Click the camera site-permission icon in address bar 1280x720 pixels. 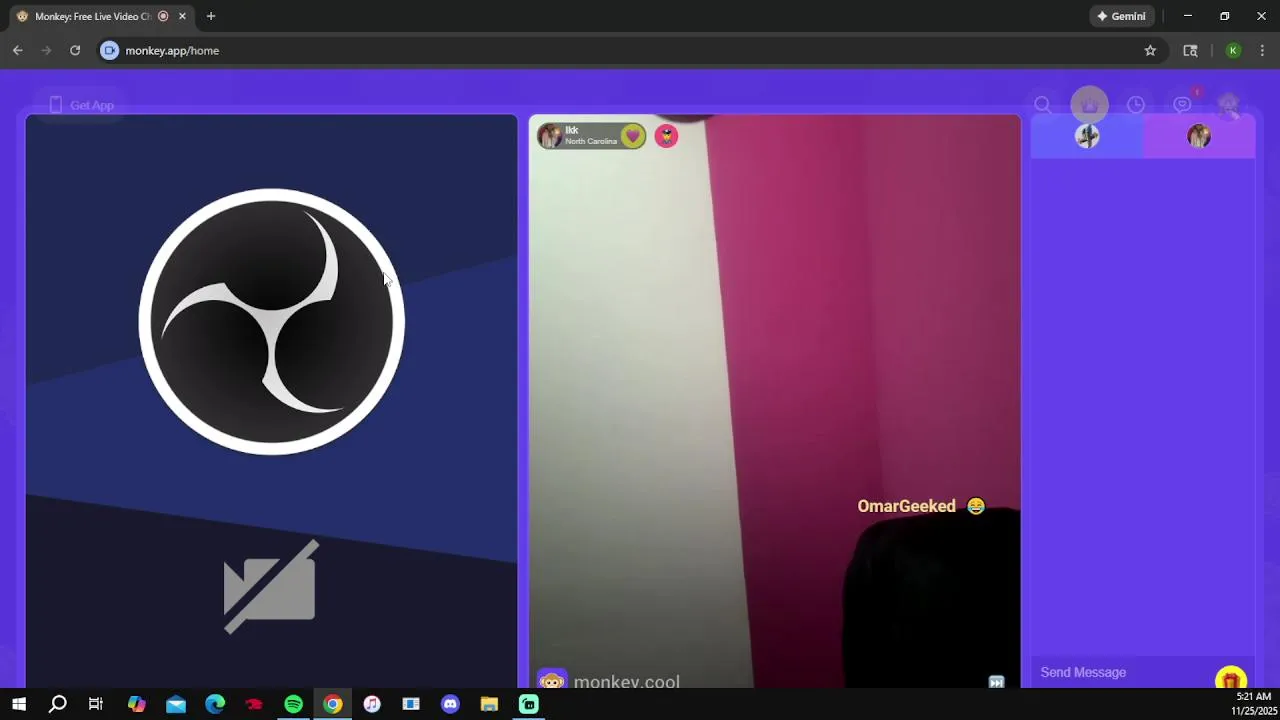point(110,50)
